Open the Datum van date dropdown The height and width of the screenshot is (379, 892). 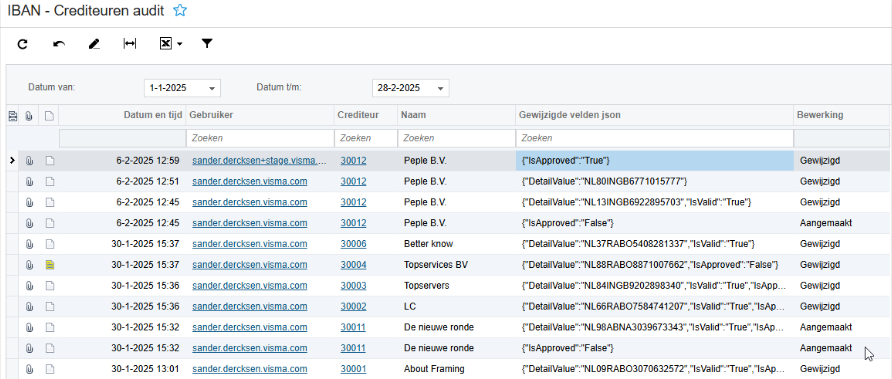212,88
